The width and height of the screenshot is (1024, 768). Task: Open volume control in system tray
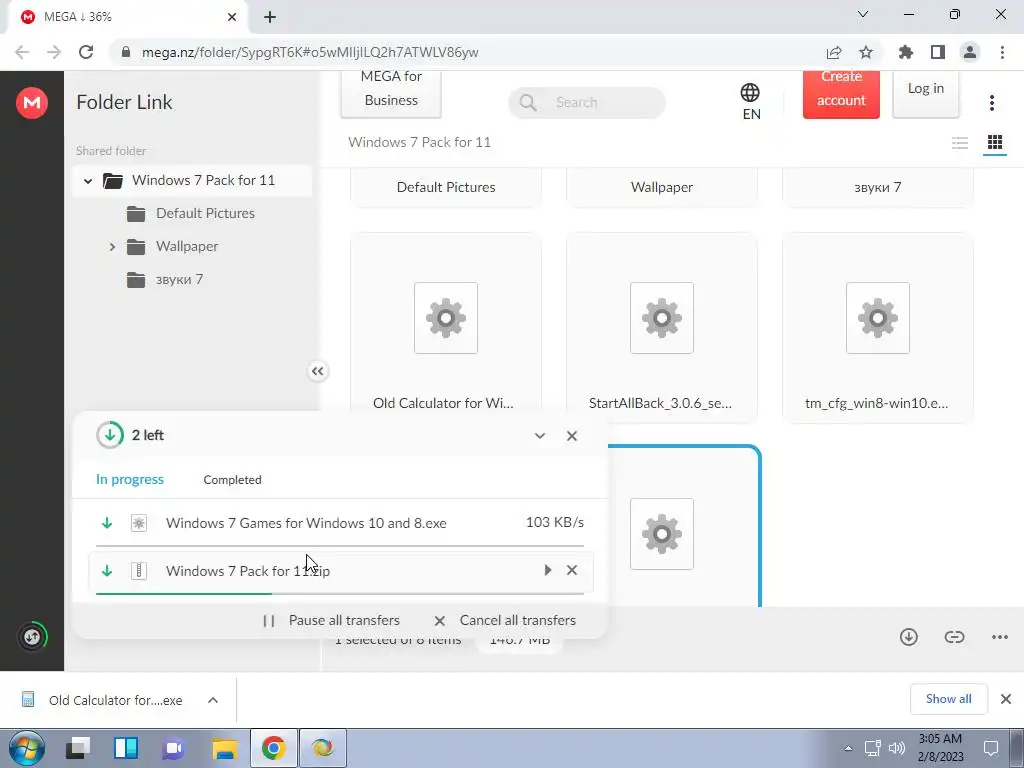(897, 748)
